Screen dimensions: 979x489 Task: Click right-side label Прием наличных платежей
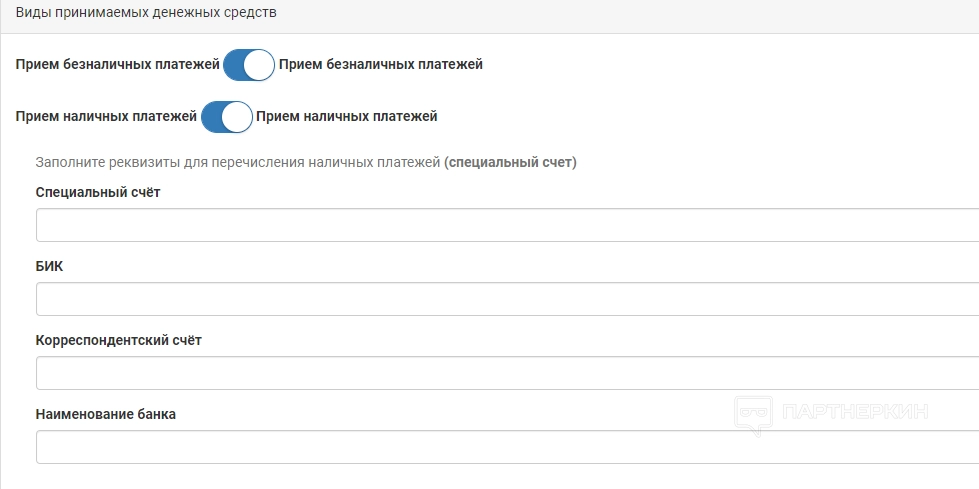pyautogui.click(x=347, y=116)
